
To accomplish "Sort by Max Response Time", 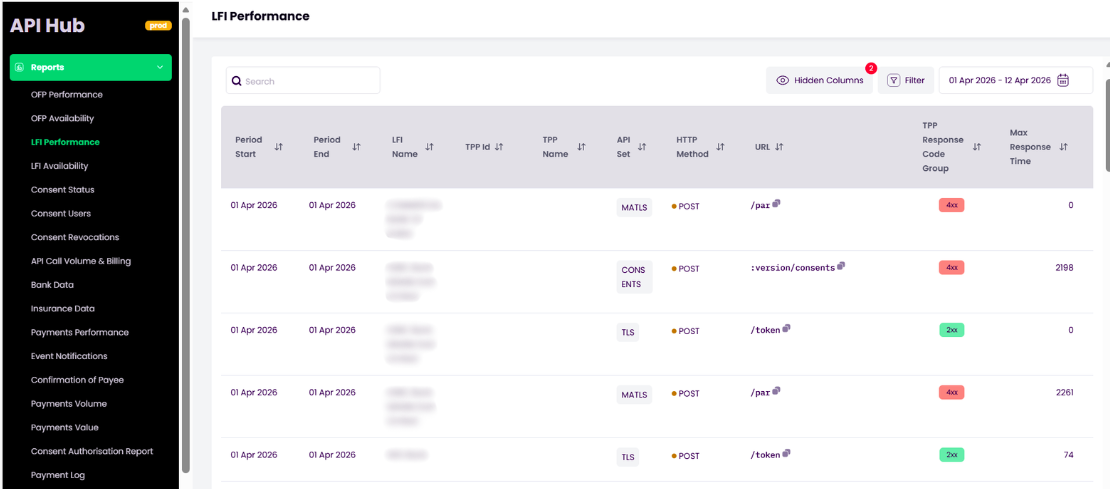I will [1063, 147].
